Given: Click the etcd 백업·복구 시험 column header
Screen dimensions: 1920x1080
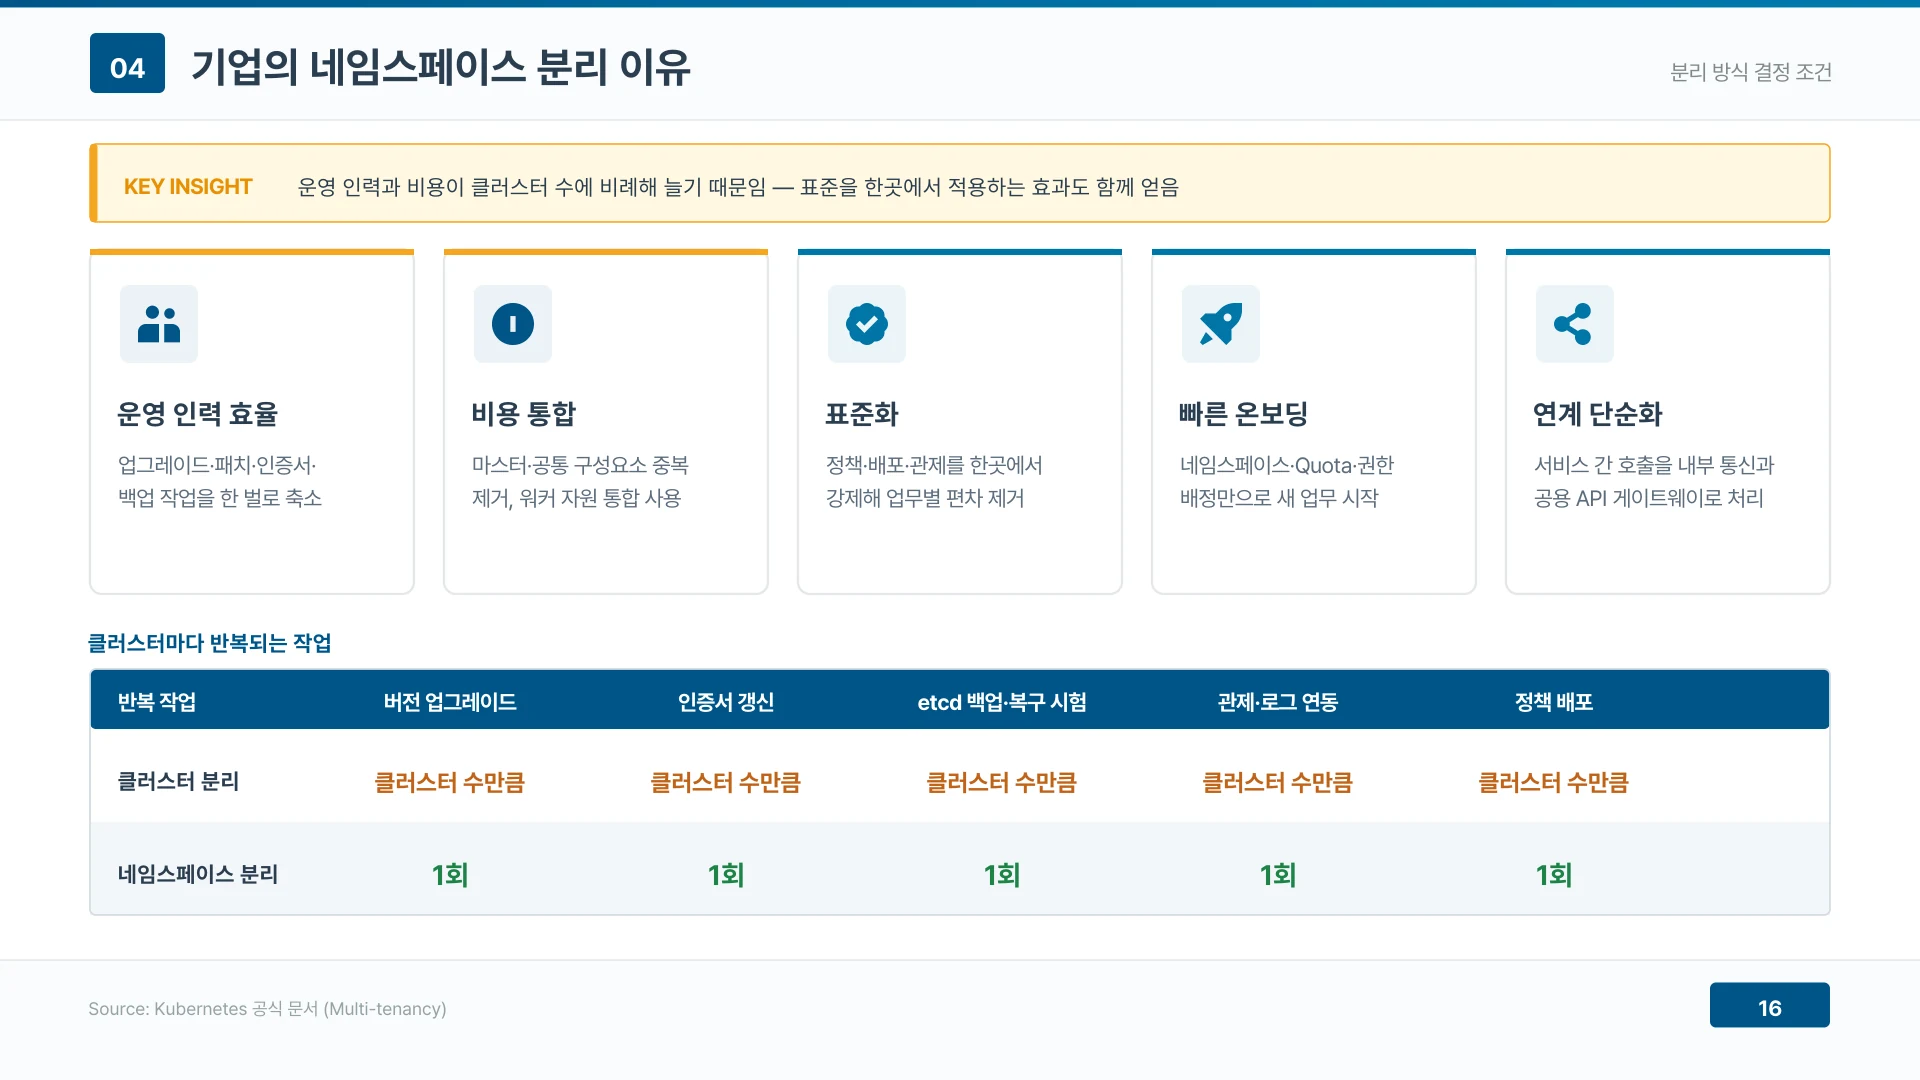Looking at the screenshot, I should 1002,702.
